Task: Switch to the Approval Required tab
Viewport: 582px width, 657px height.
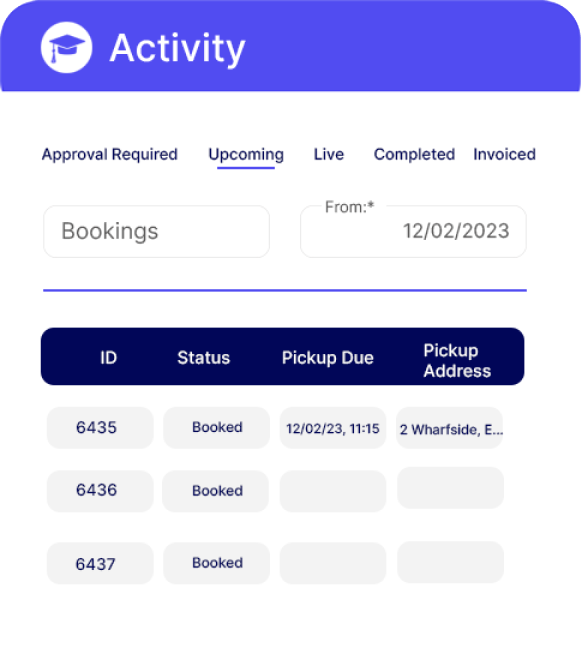Action: 110,154
